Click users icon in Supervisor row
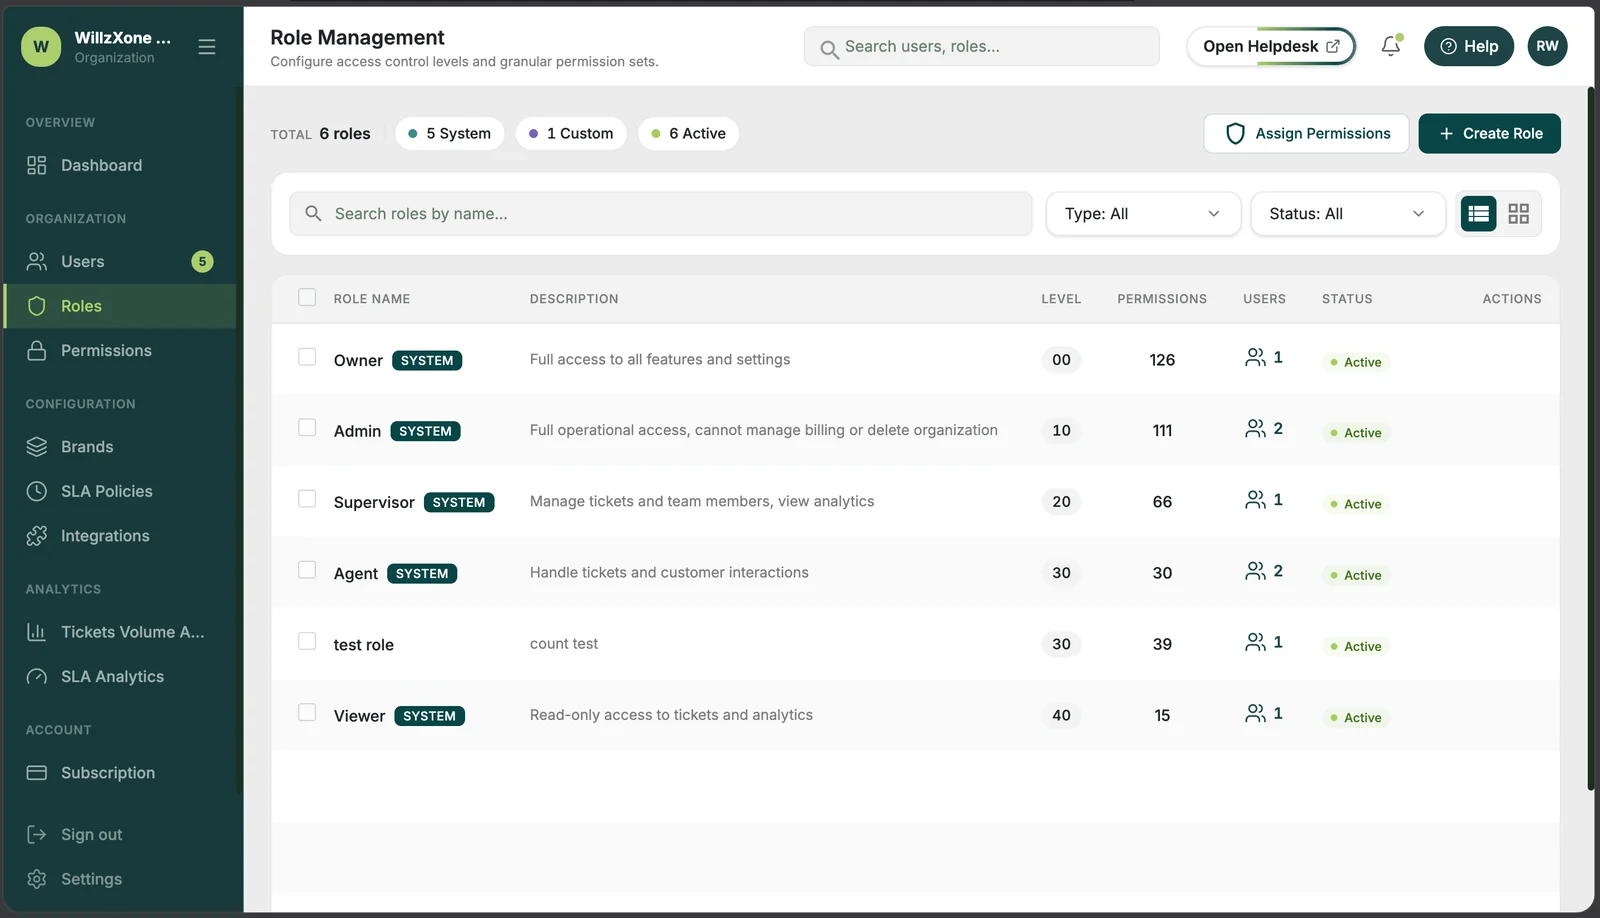Viewport: 1600px width, 918px height. 1255,499
